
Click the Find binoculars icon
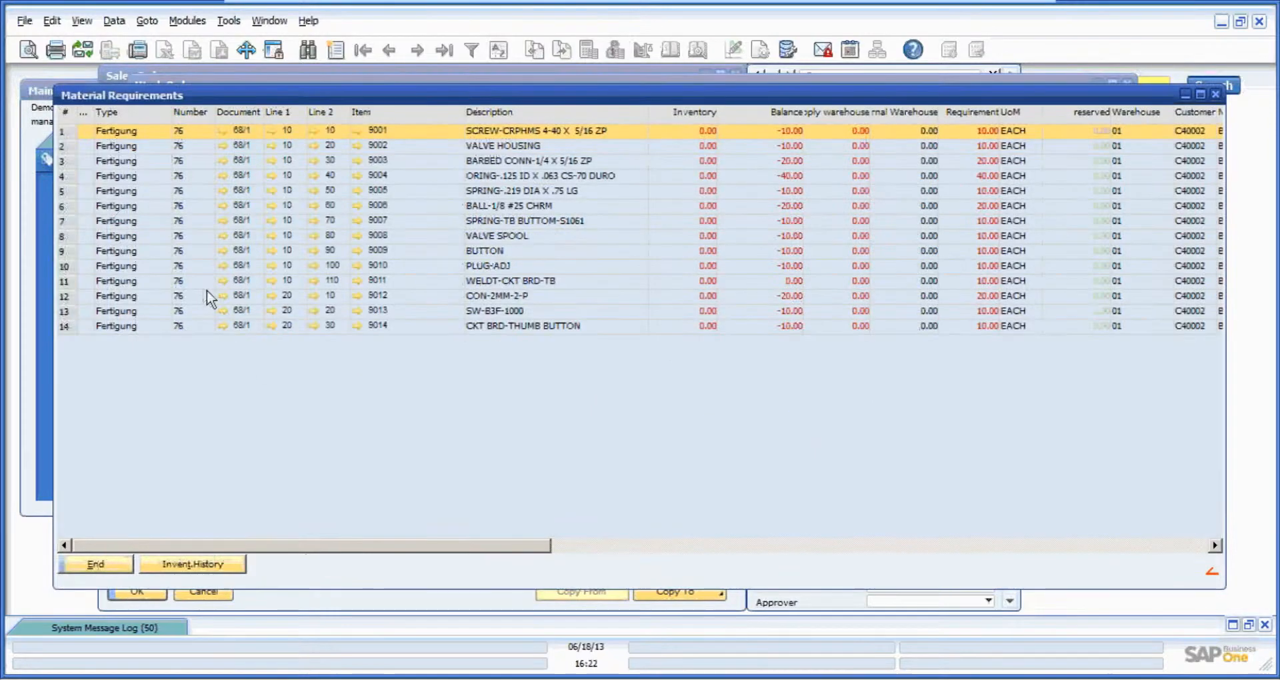click(308, 50)
